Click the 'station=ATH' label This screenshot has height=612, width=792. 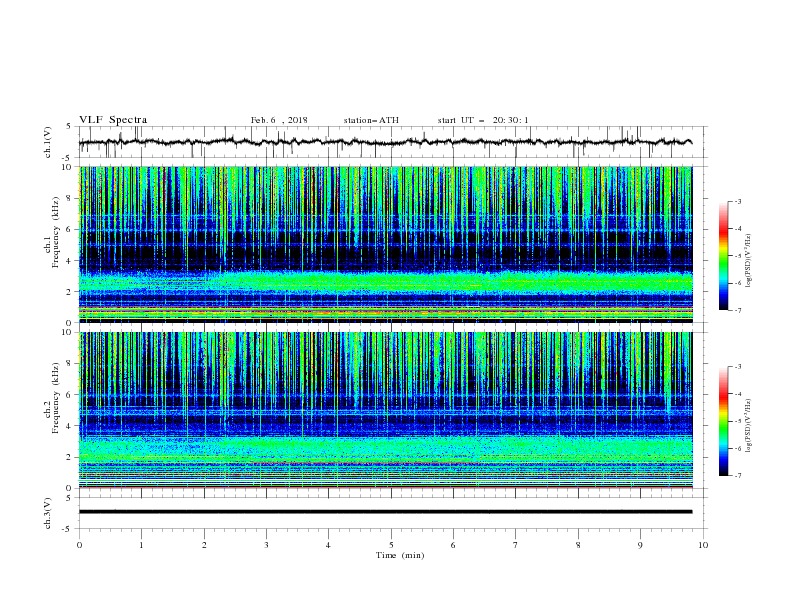pyautogui.click(x=371, y=120)
